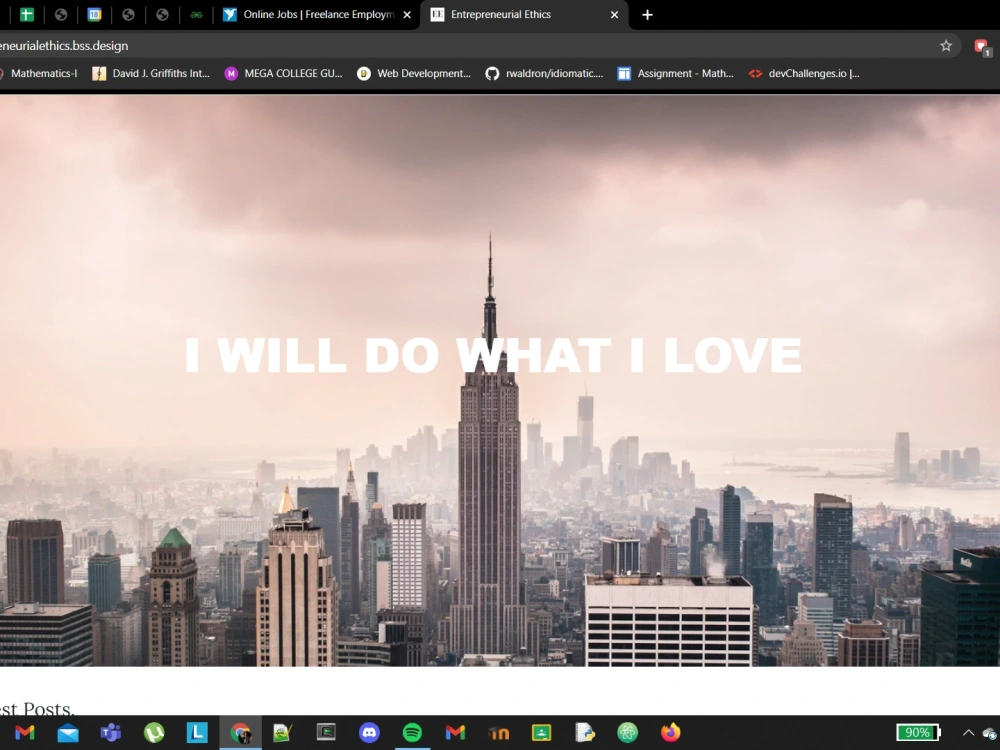Open Microsoft Teams from the taskbar

point(111,733)
